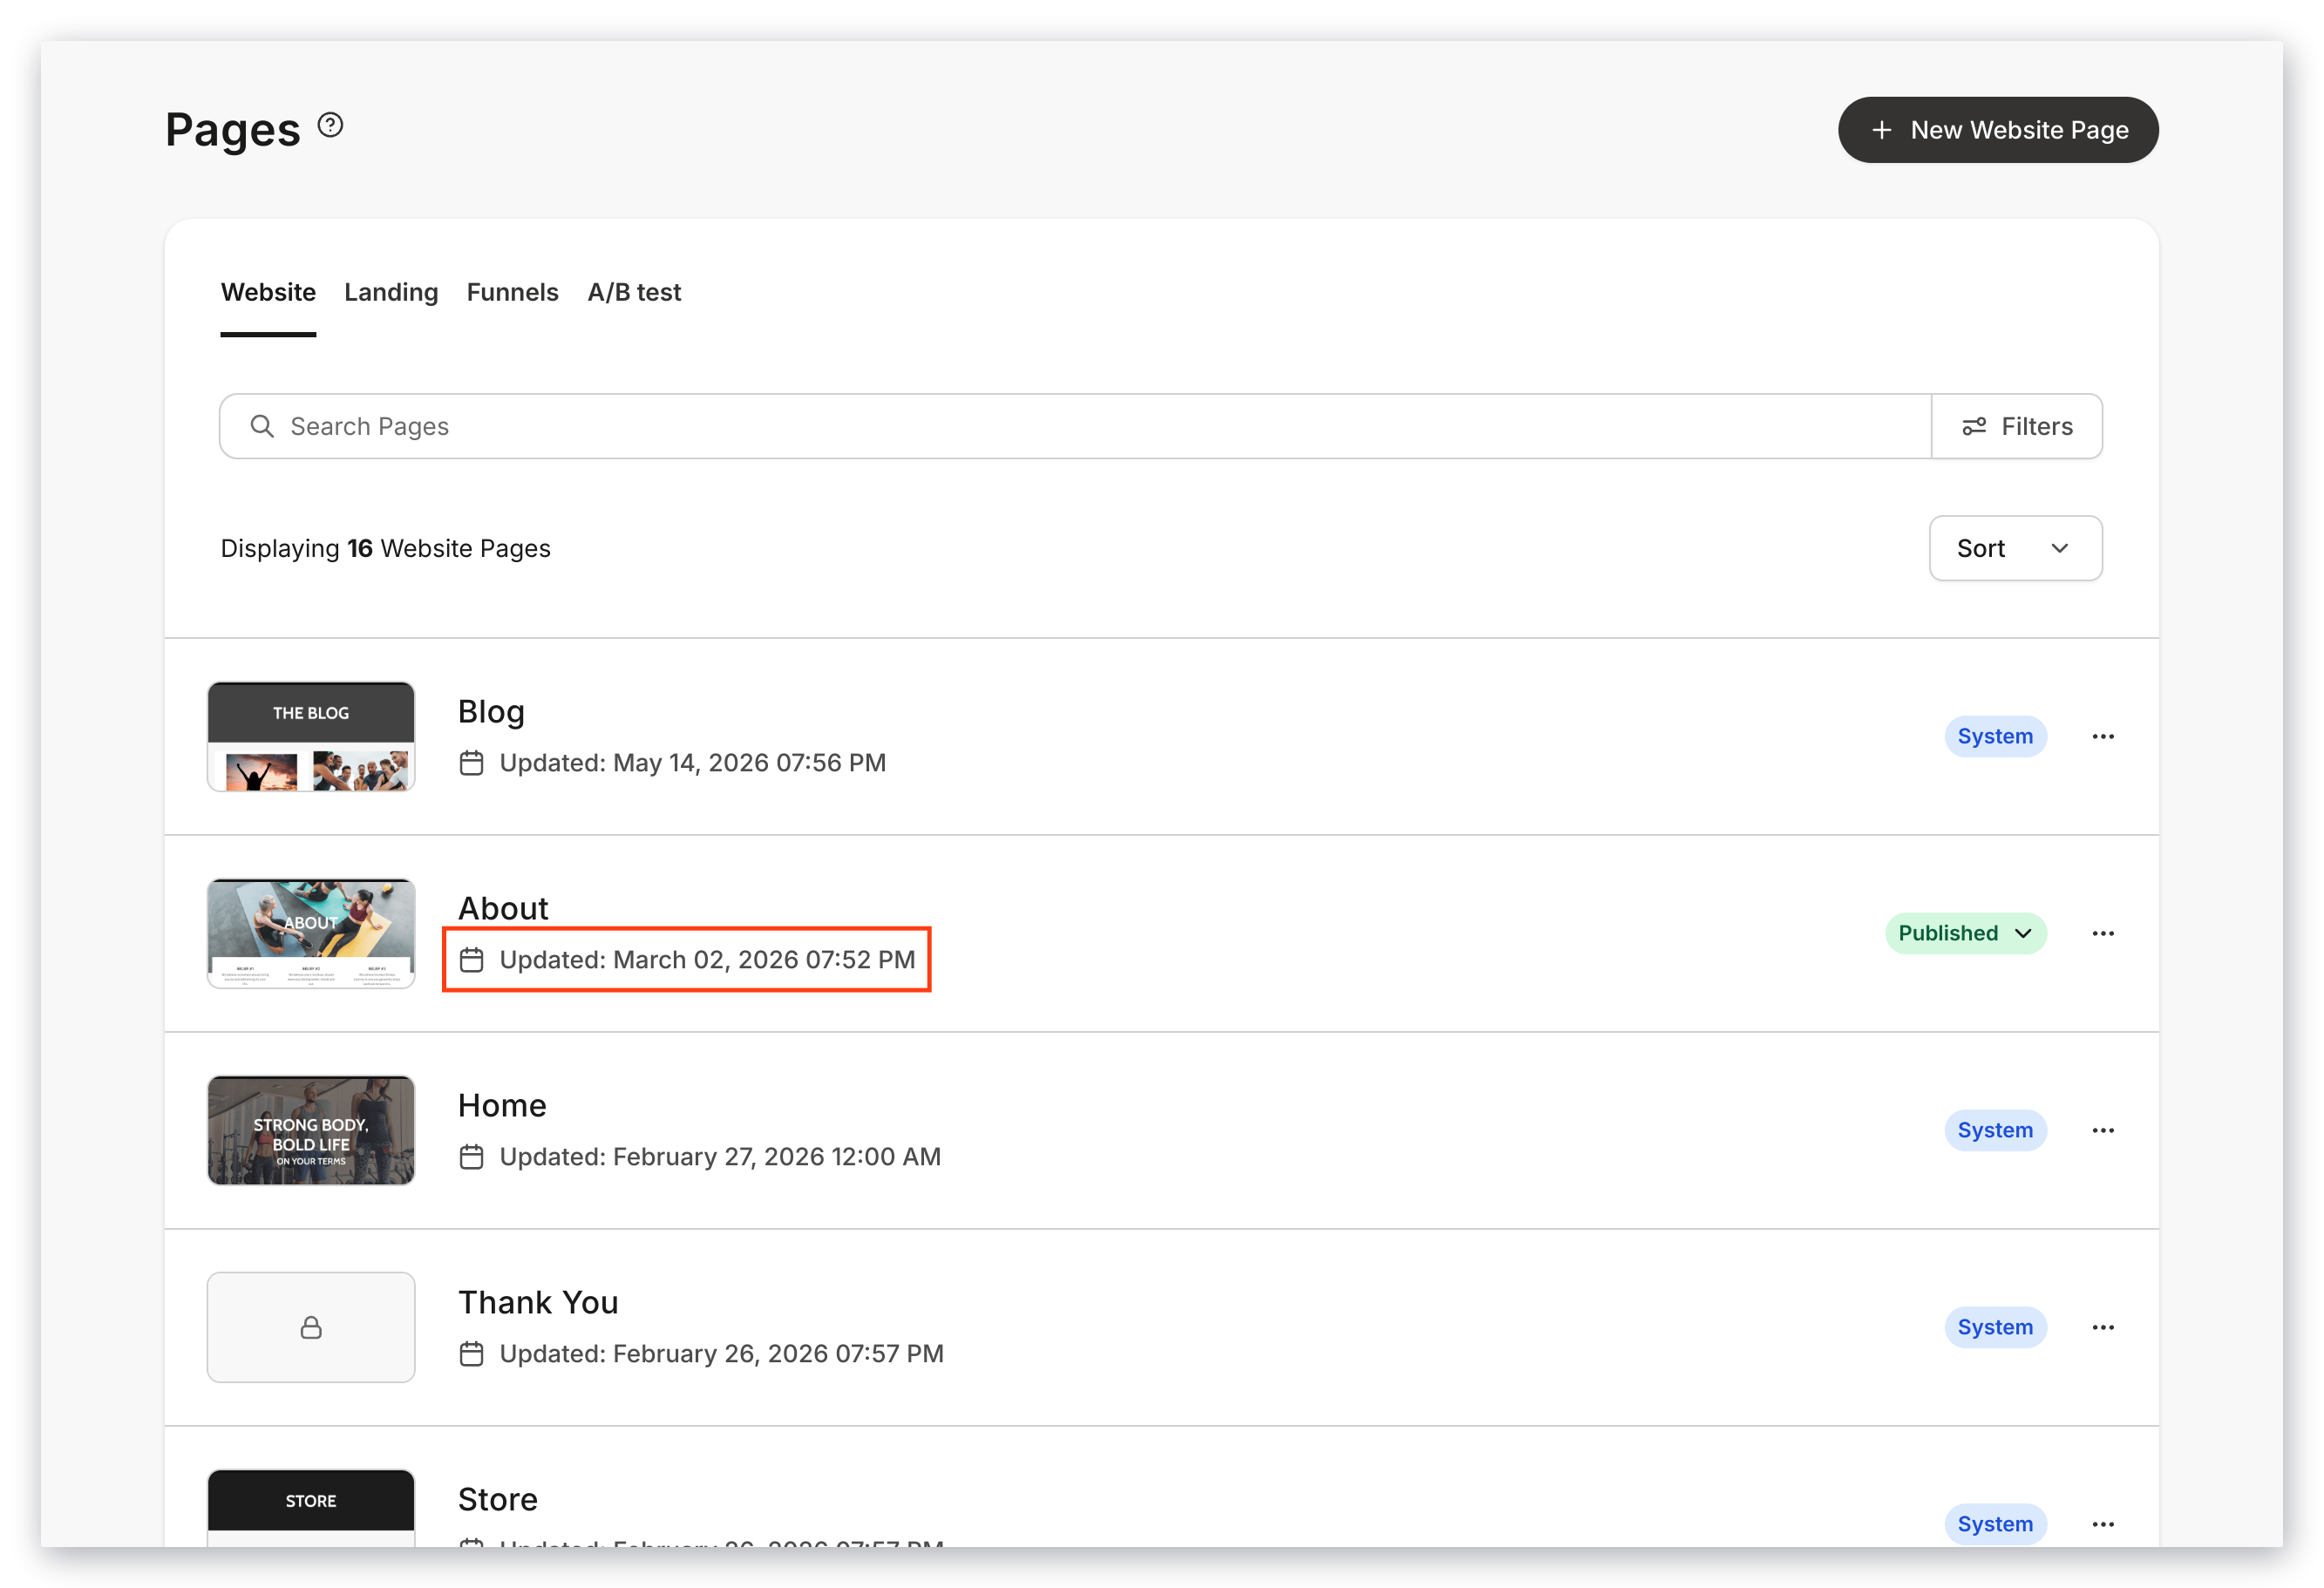Expand the Sort dropdown
This screenshot has height=1588, width=2324.
click(2015, 548)
